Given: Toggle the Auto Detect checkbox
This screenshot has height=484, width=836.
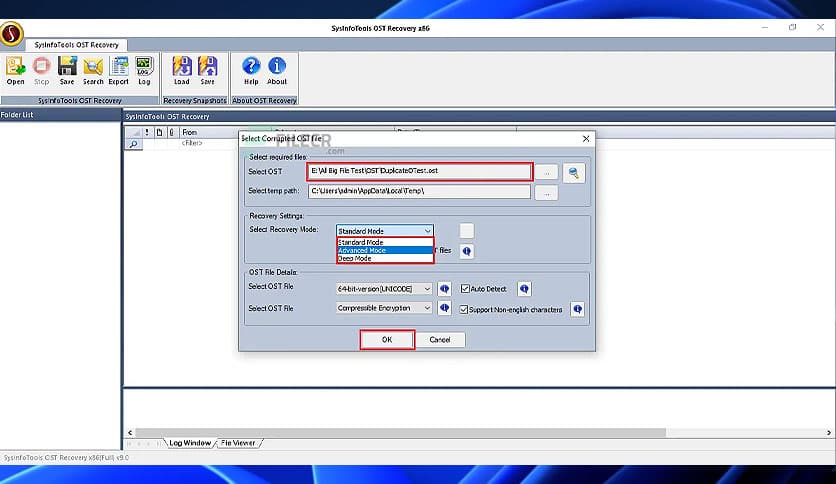Looking at the screenshot, I should coord(465,288).
